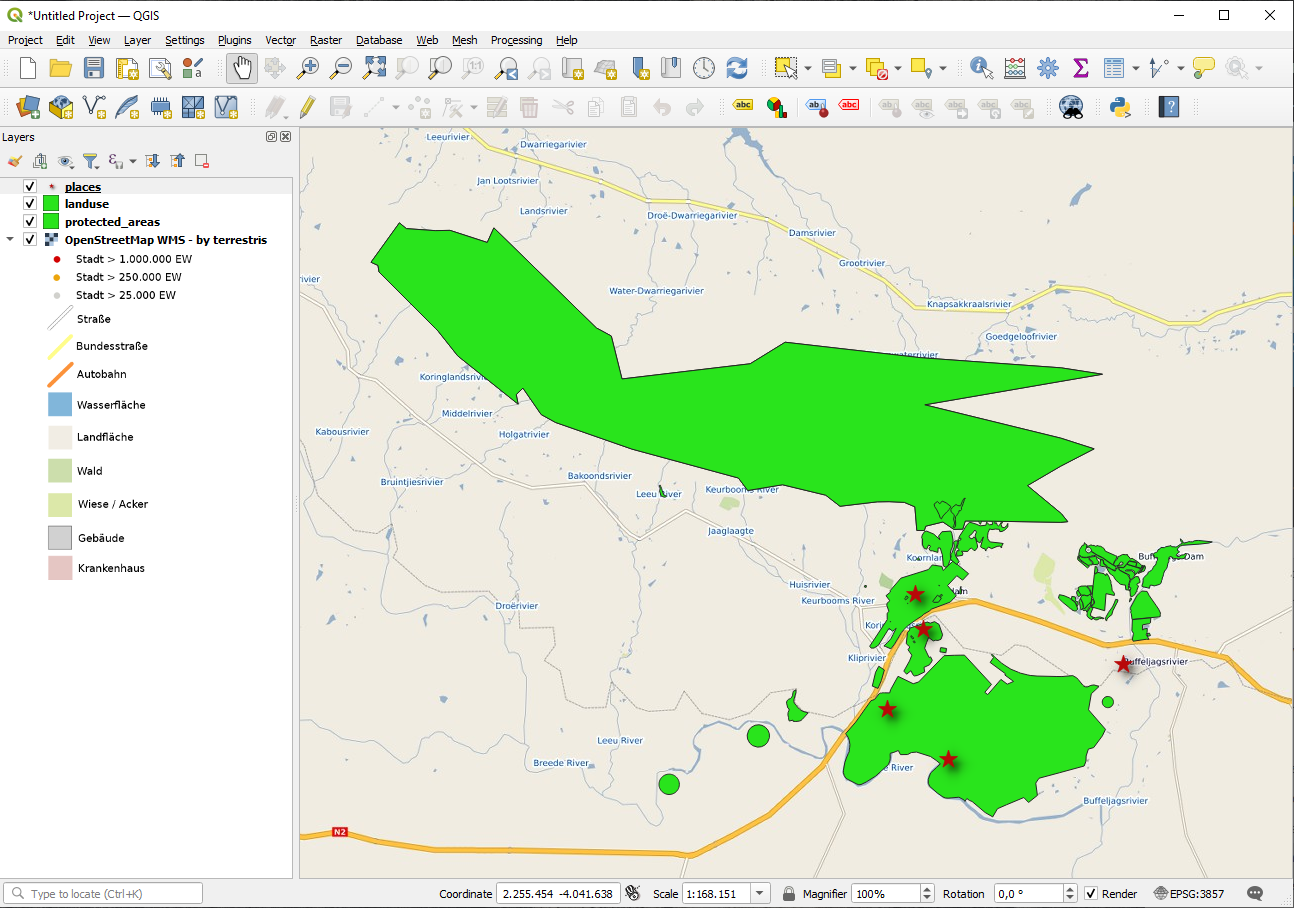Toggle the protected_areas layer checkbox
The image size is (1294, 908).
pos(30,222)
